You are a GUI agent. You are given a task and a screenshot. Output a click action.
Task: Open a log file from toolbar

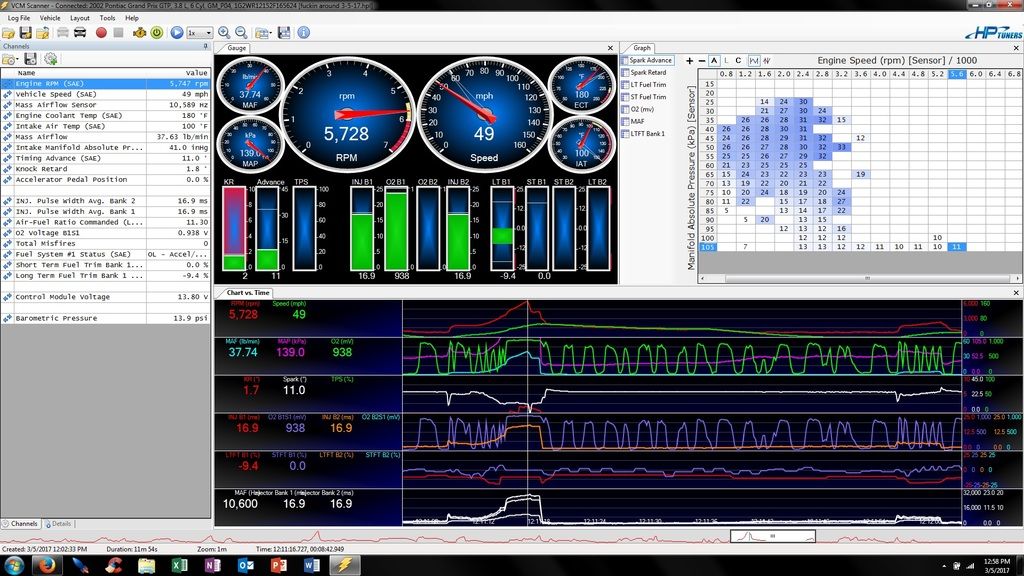(x=8, y=32)
